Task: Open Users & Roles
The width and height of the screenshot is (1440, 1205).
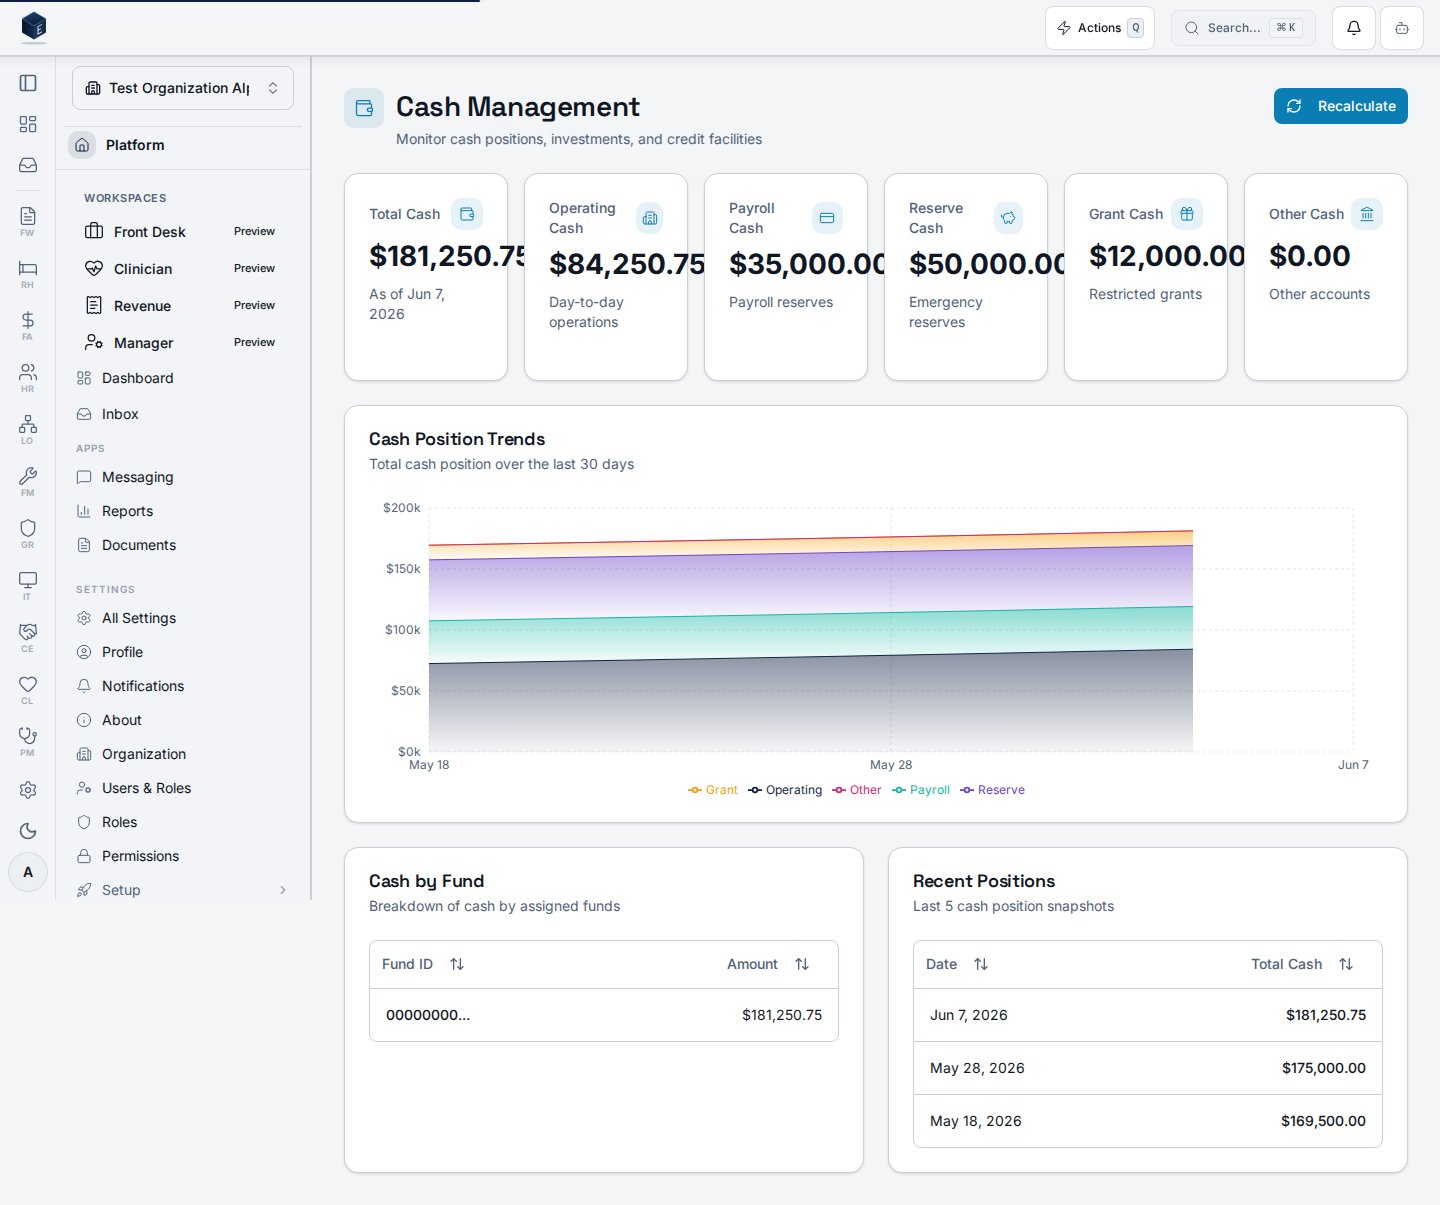Action: coord(183,788)
